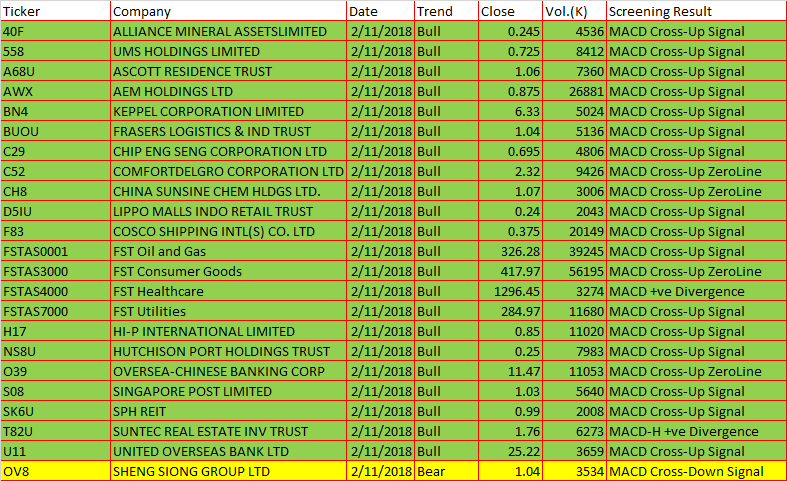The height and width of the screenshot is (481, 787).
Task: Click MACD +ve Divergence result cell
Action: (x=697, y=291)
